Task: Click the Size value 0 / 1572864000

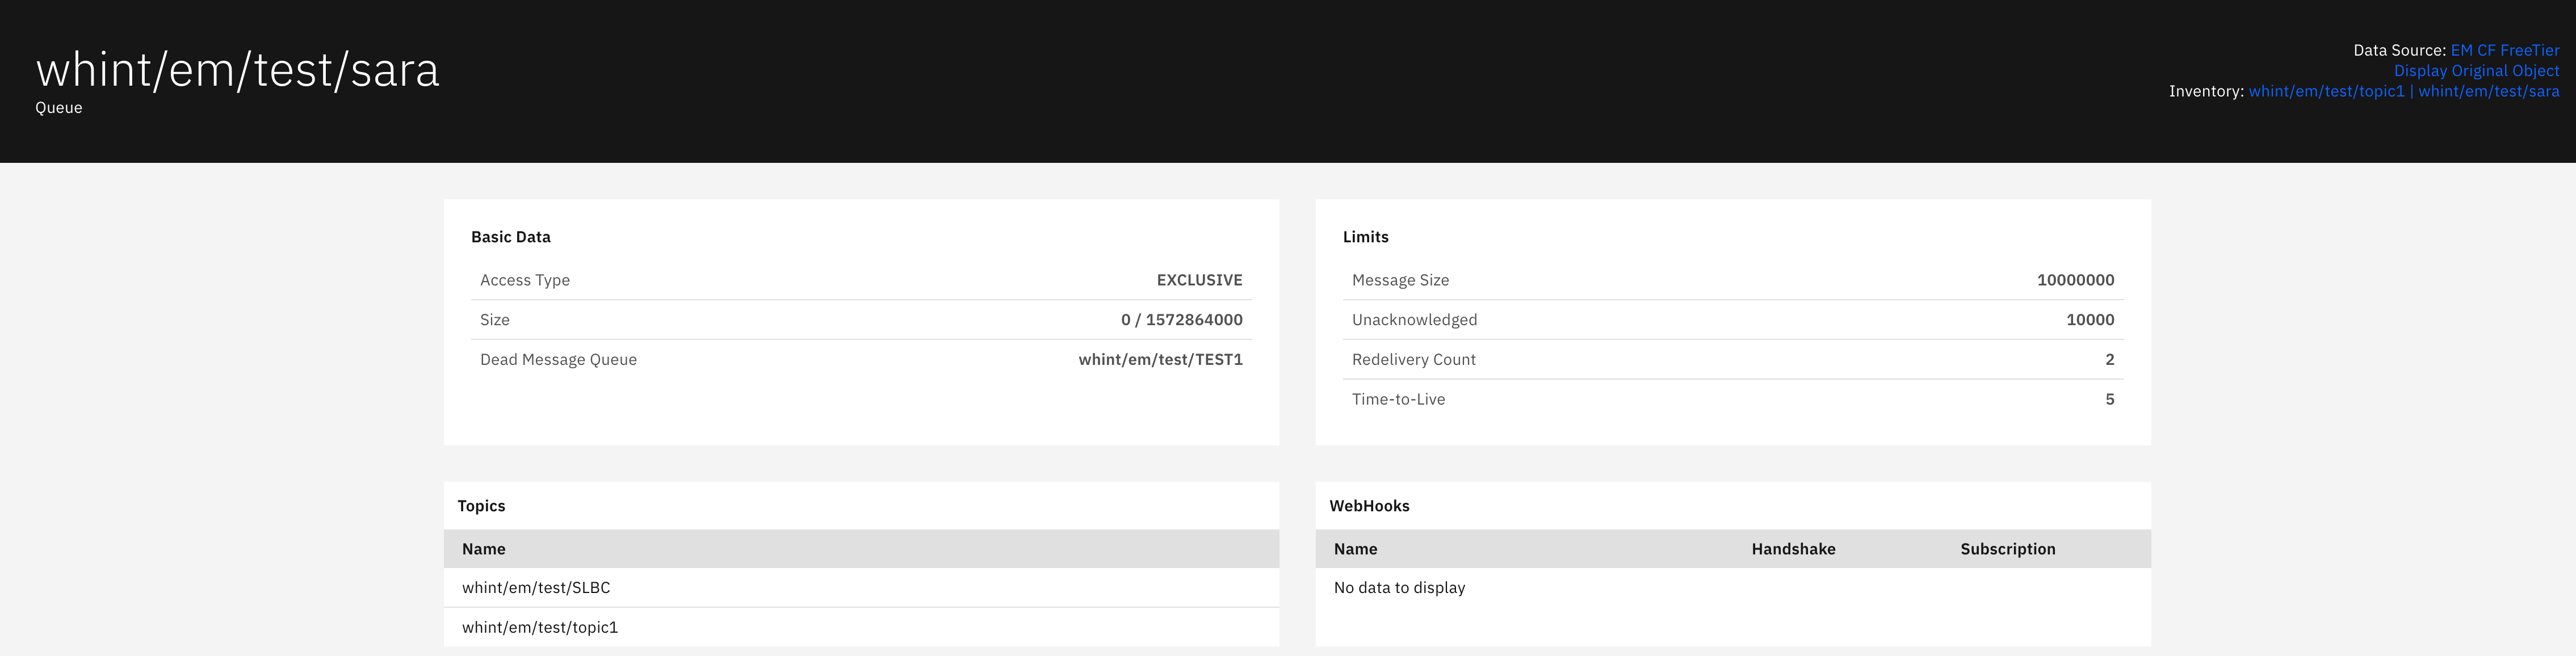Action: [1181, 320]
